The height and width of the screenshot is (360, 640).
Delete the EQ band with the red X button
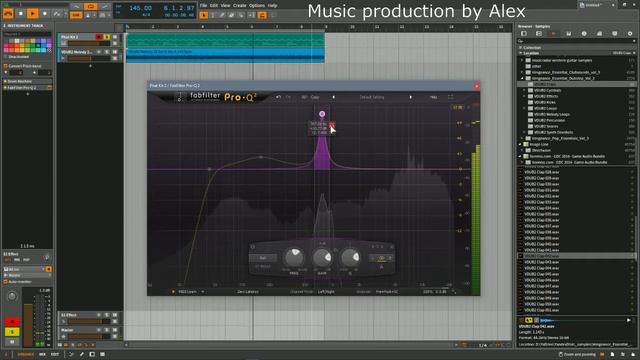[x=332, y=124]
